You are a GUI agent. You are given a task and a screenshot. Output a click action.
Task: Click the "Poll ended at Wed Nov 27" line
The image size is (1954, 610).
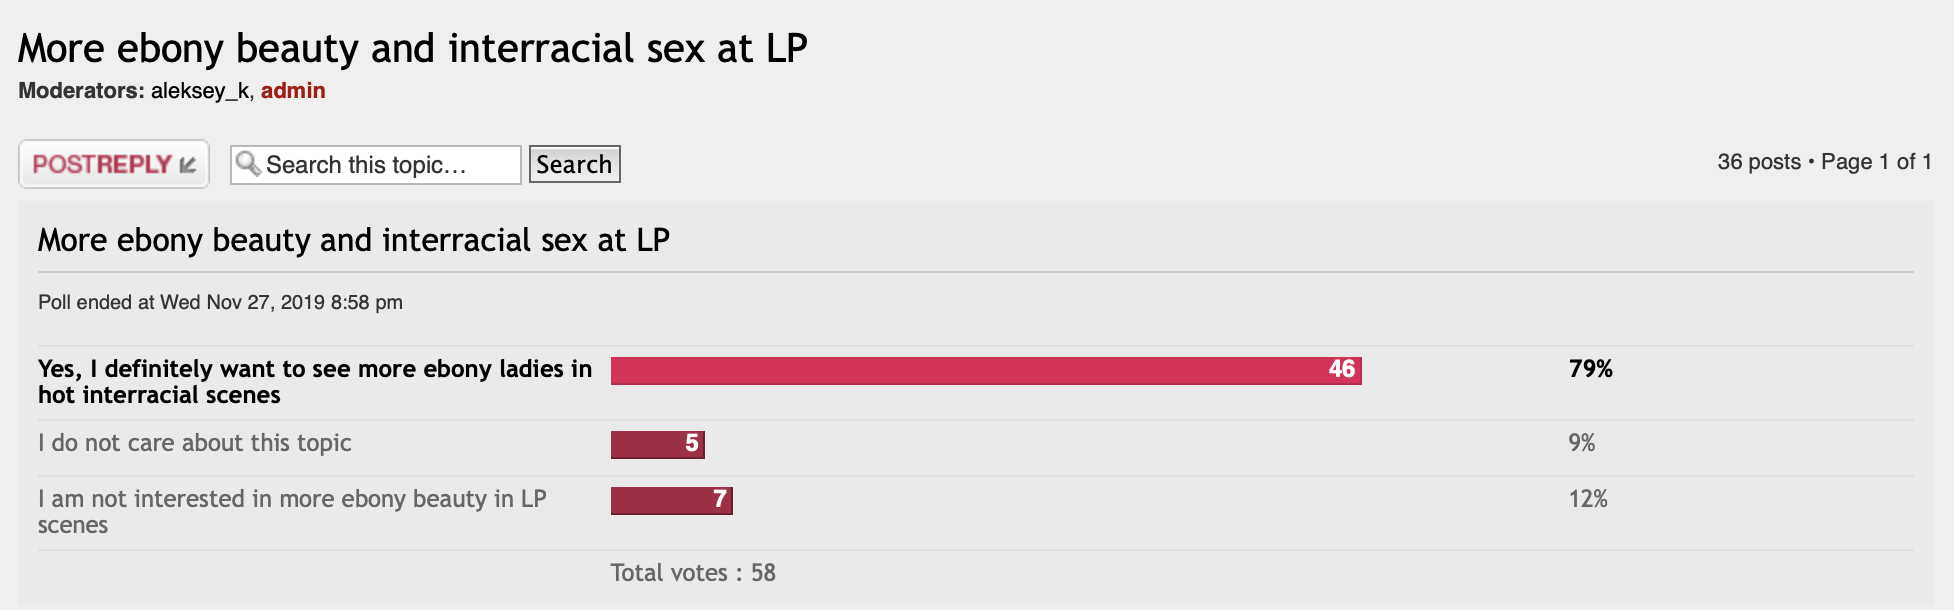pos(220,302)
